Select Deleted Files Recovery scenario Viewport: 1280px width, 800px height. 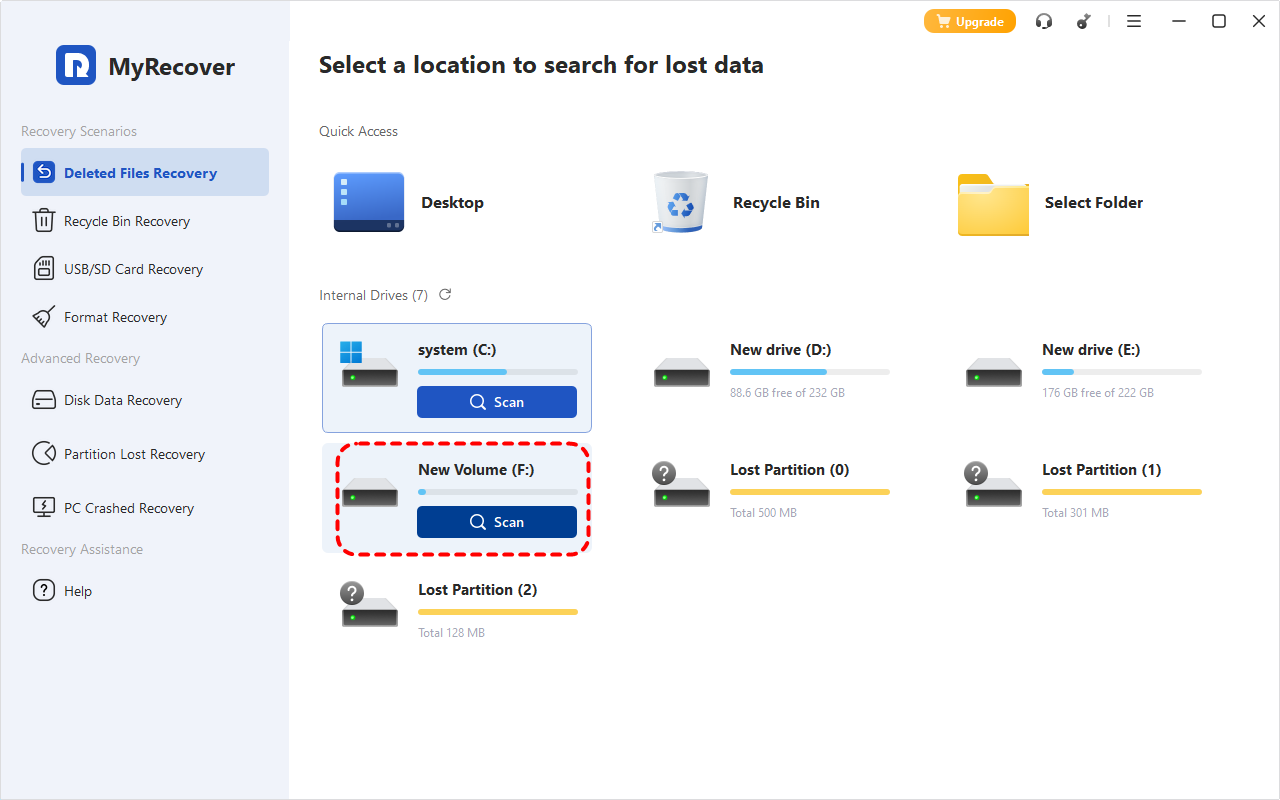point(146,172)
